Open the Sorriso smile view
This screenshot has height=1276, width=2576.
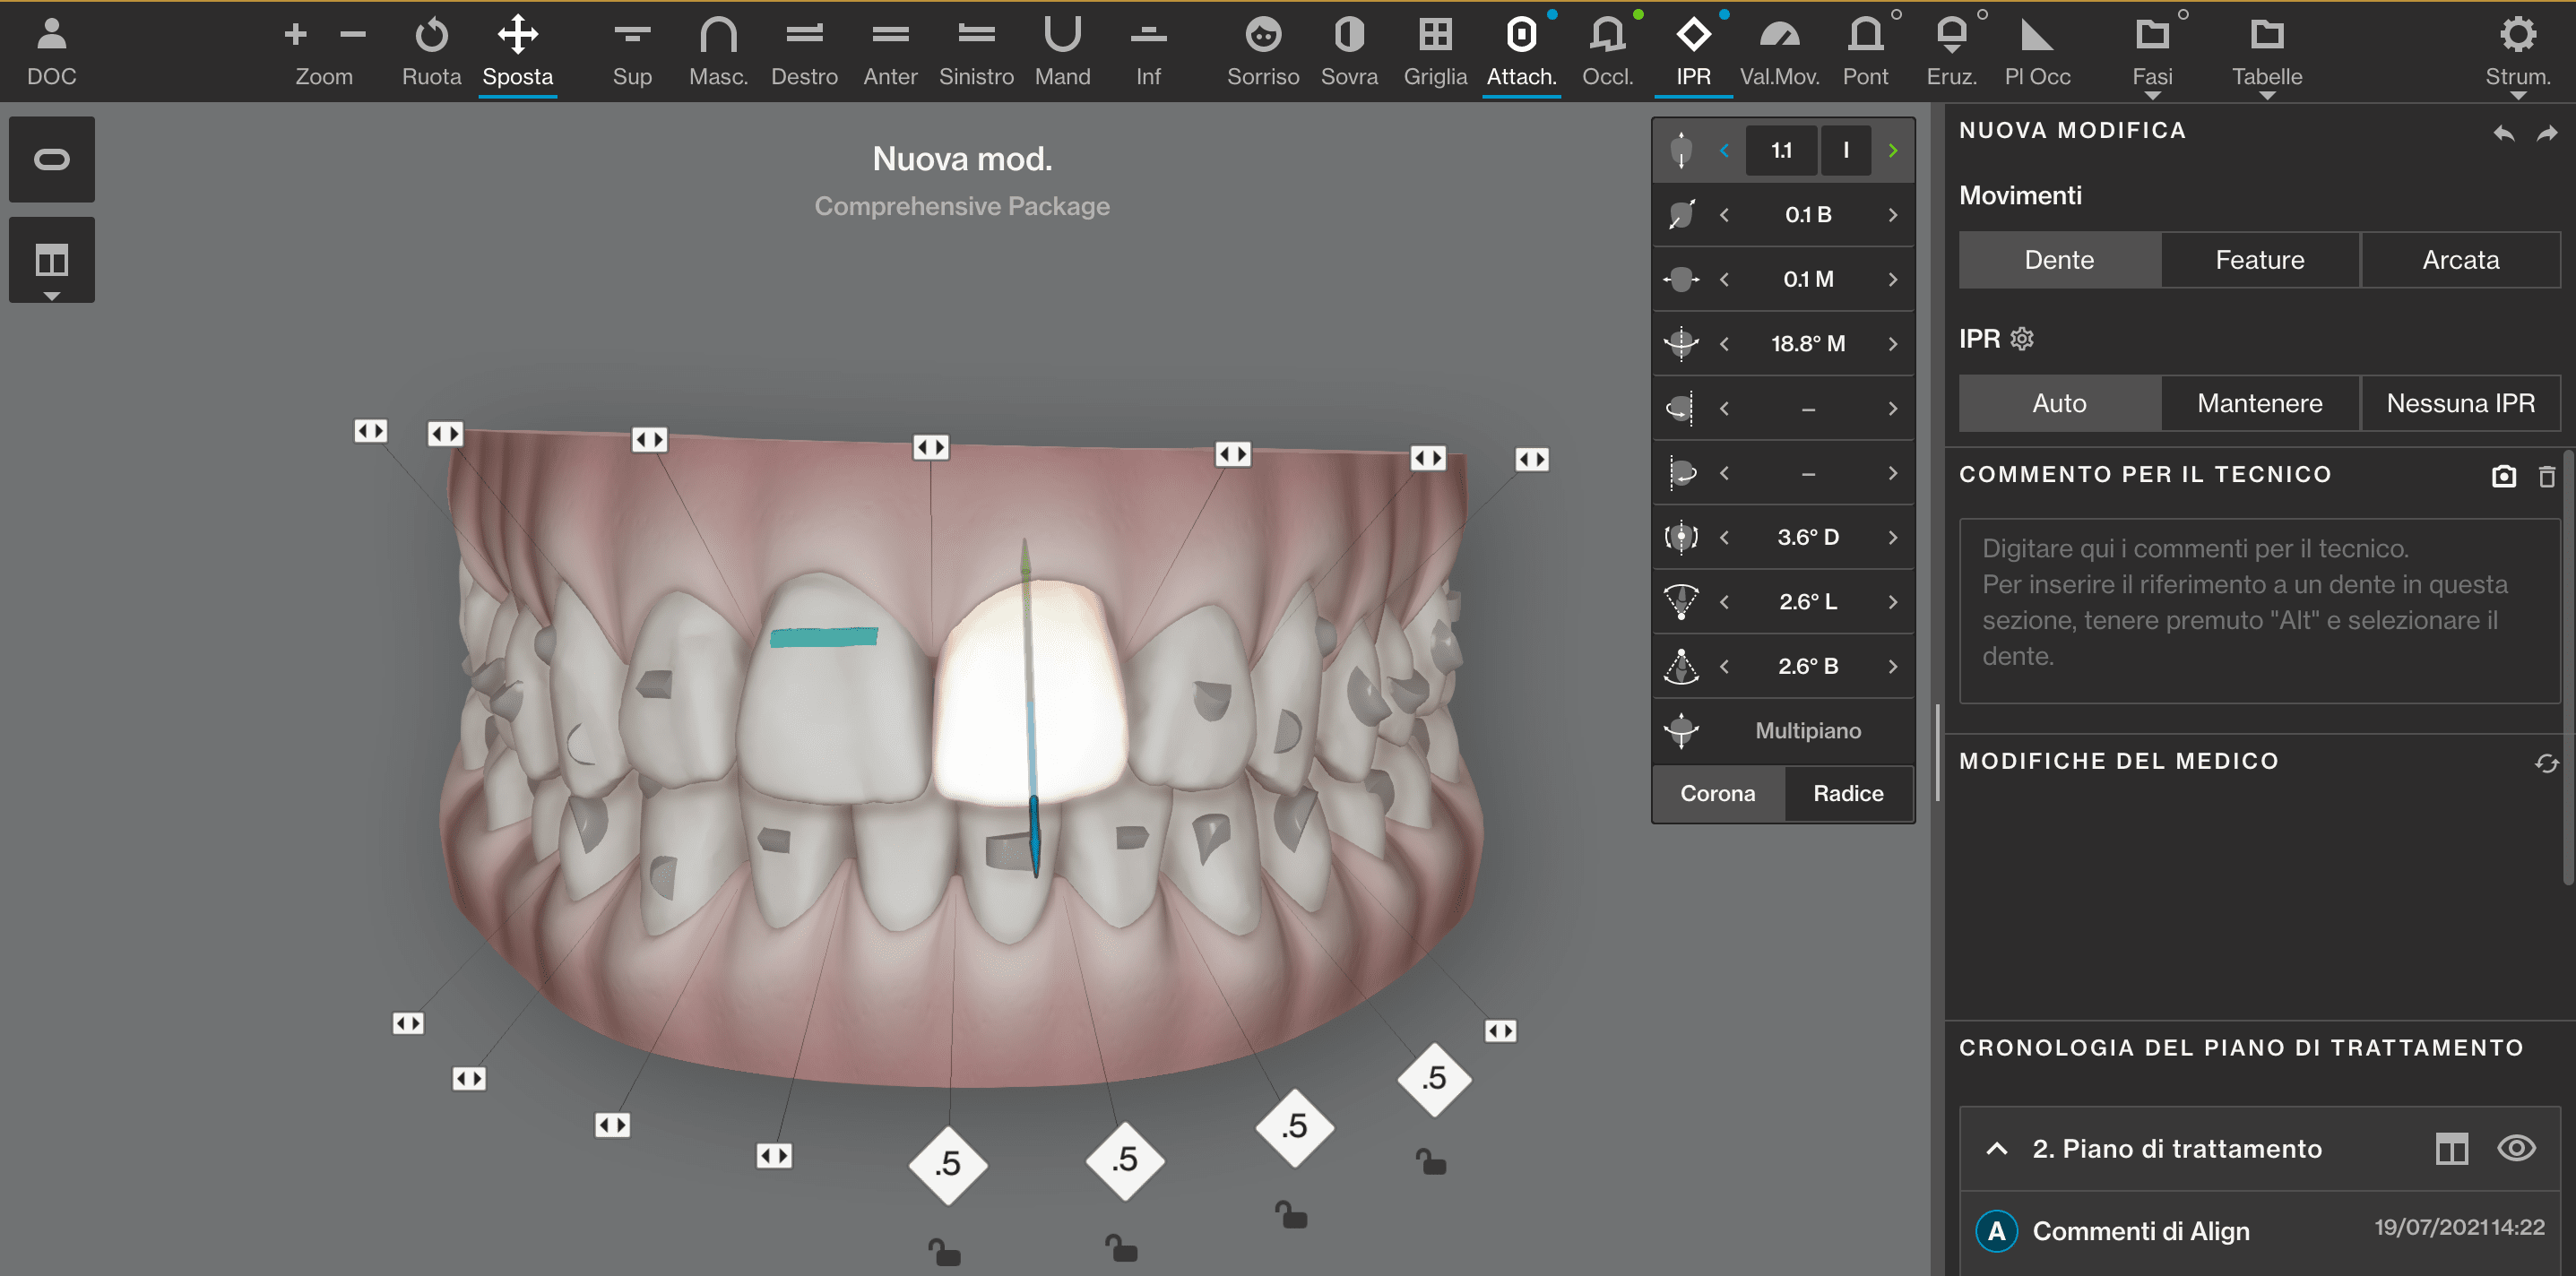click(x=1263, y=52)
